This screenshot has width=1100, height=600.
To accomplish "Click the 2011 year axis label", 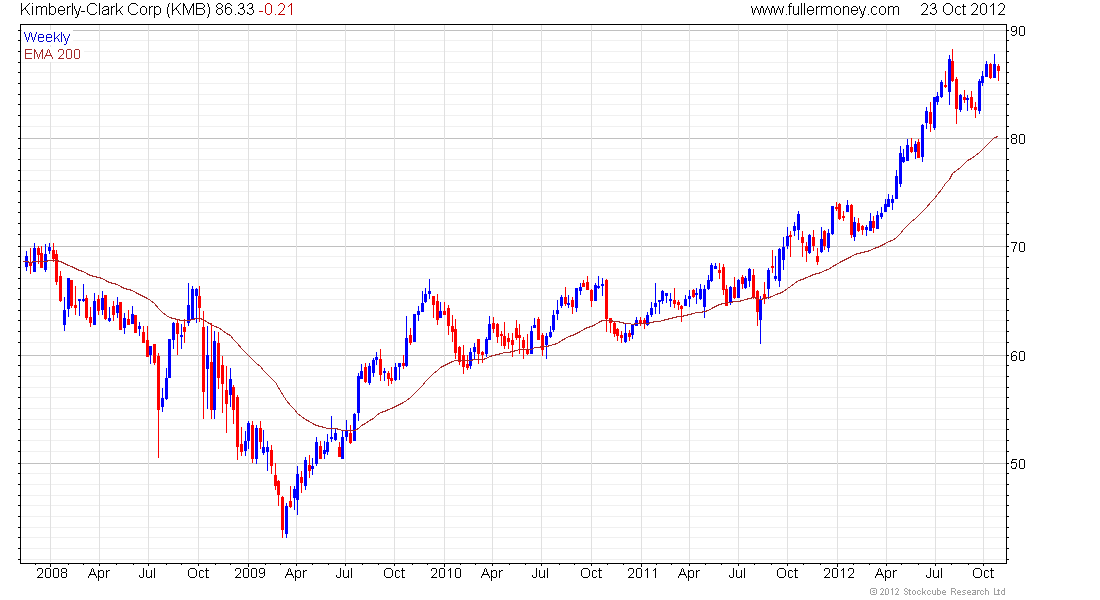I will click(643, 573).
